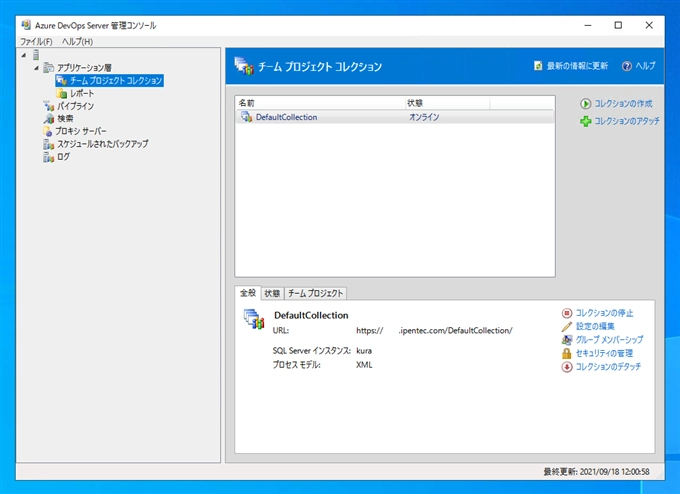Image resolution: width=680 pixels, height=494 pixels.
Task: Click the large DefaultCollection icon in details
Action: pos(254,319)
